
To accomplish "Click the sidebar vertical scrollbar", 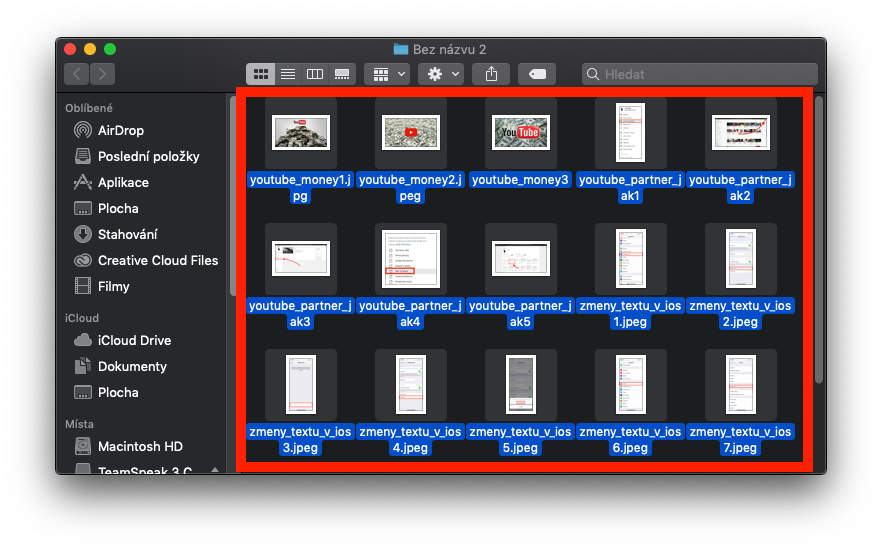I will 233,195.
